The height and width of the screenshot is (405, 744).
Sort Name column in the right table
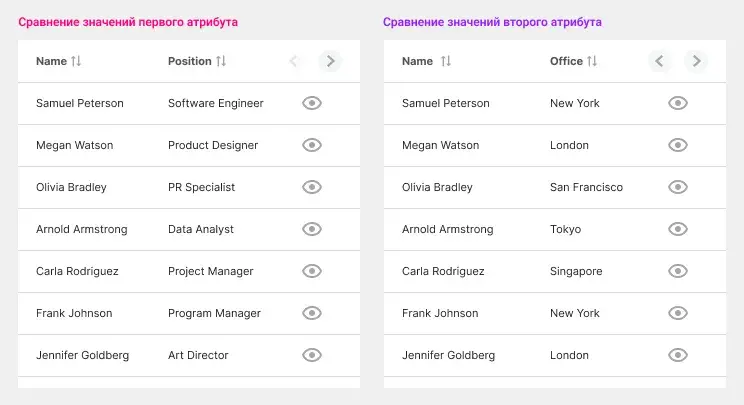point(446,61)
